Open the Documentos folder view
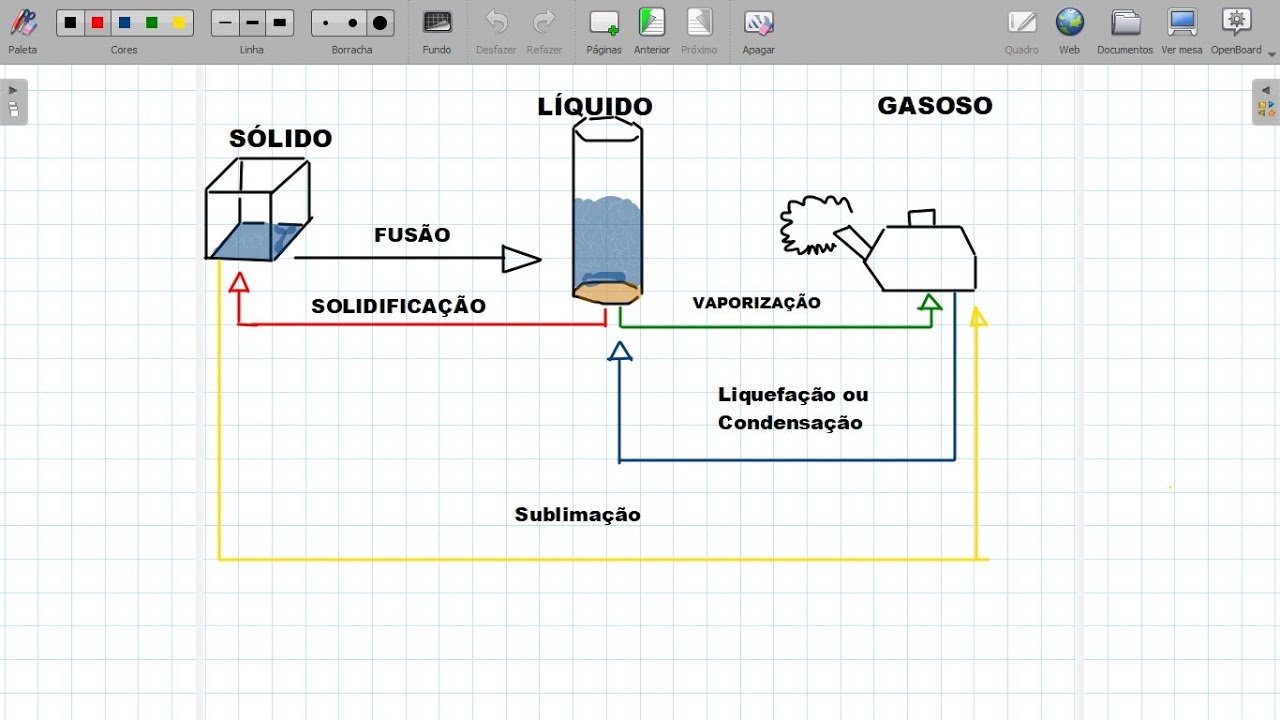 pos(1125,29)
